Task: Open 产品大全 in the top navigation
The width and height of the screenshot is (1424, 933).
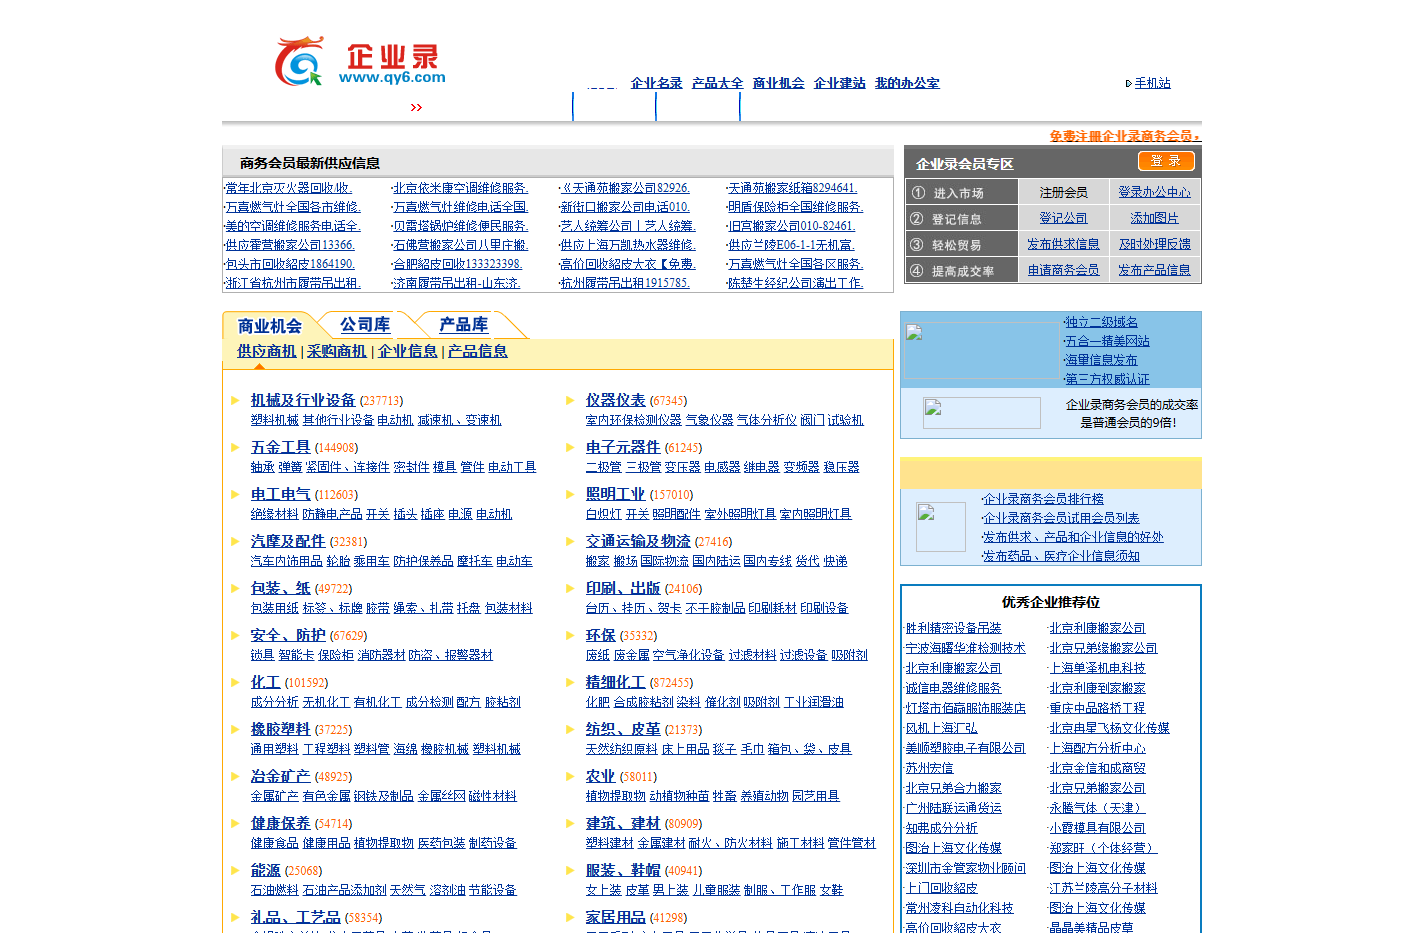Action: point(718,83)
